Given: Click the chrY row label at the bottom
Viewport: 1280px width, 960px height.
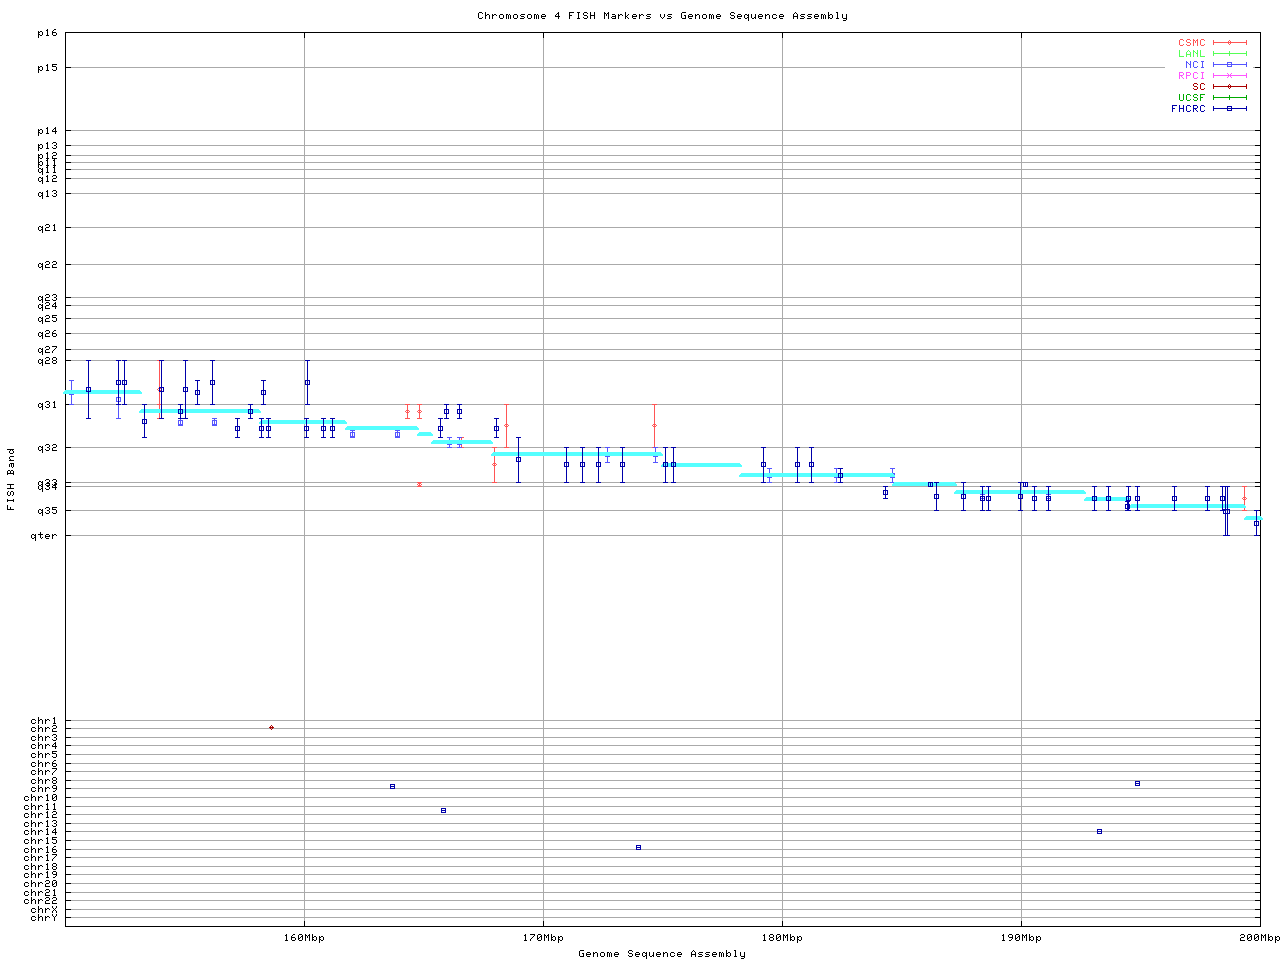Looking at the screenshot, I should coord(44,918).
